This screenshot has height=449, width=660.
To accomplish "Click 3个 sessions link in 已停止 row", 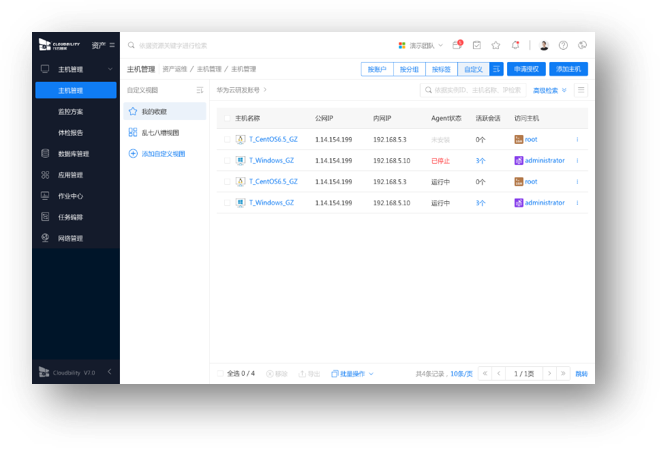I will 480,160.
